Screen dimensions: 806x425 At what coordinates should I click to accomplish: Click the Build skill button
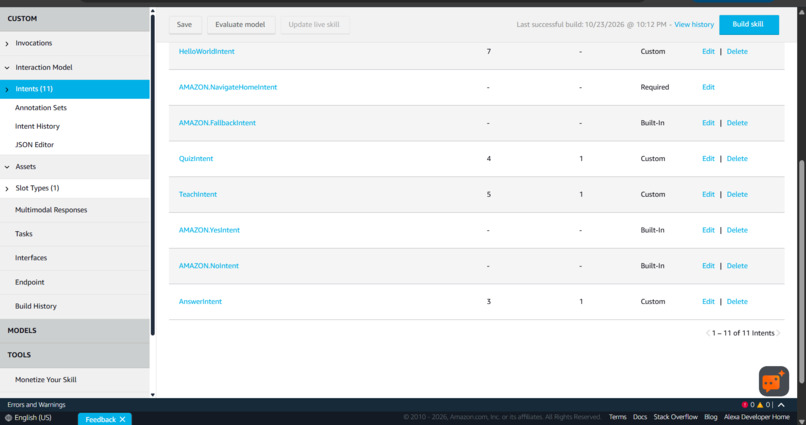click(748, 25)
